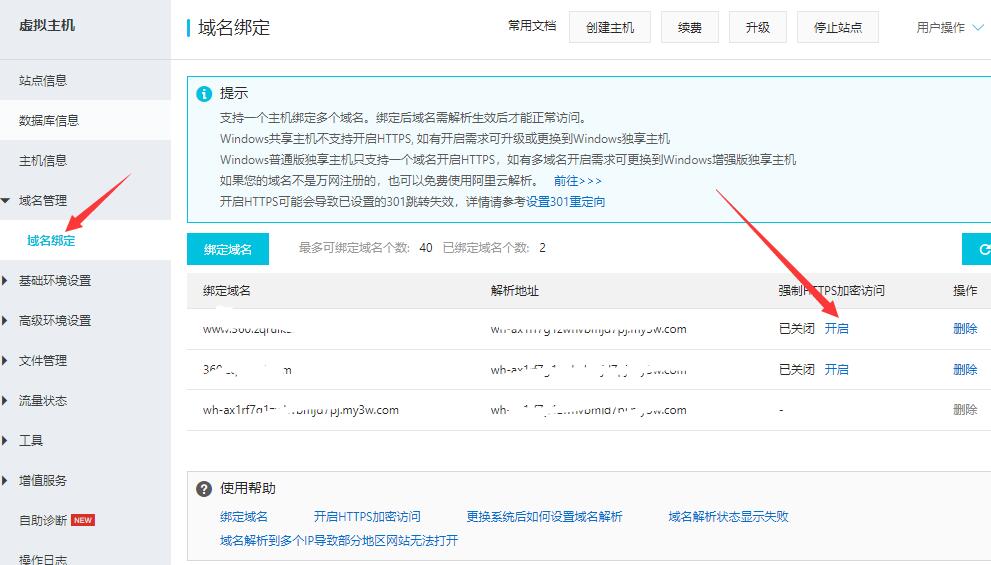Collapse the 域名管理 sidebar section
This screenshot has width=991, height=565.
[x=43, y=201]
